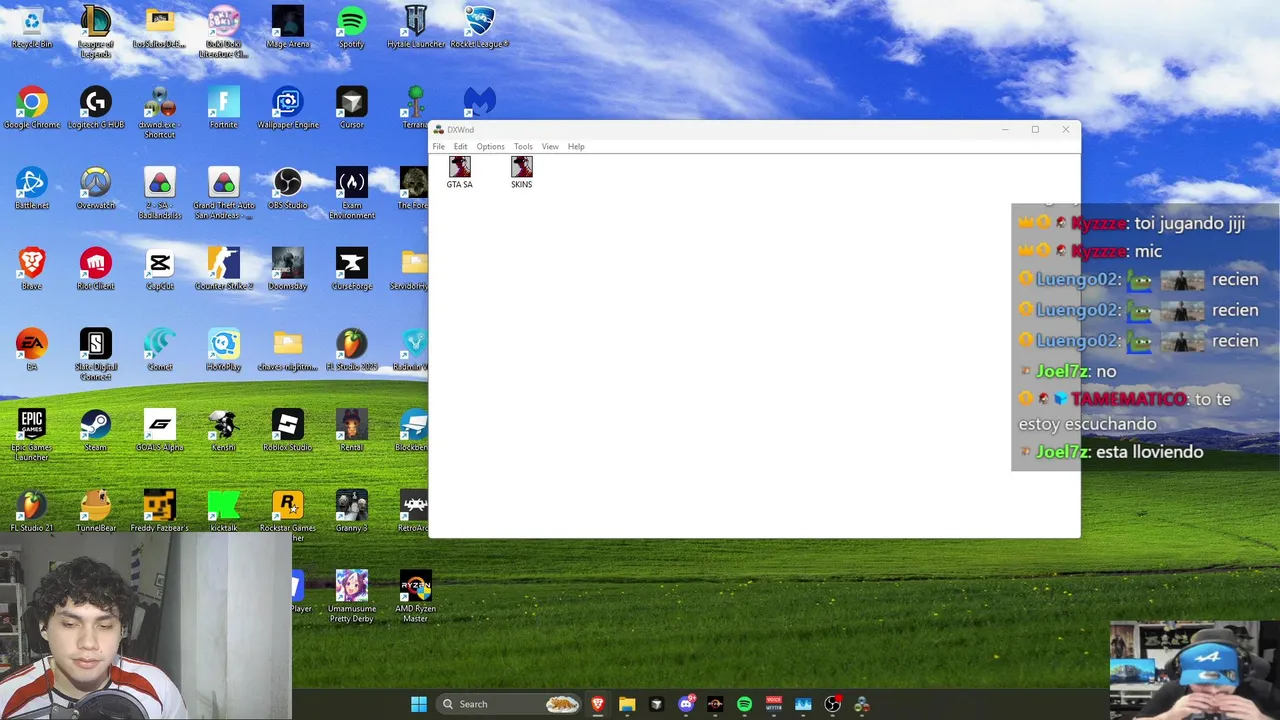The height and width of the screenshot is (720, 1280).
Task: Select the Recycle Bin desktop icon
Action: pyautogui.click(x=32, y=28)
